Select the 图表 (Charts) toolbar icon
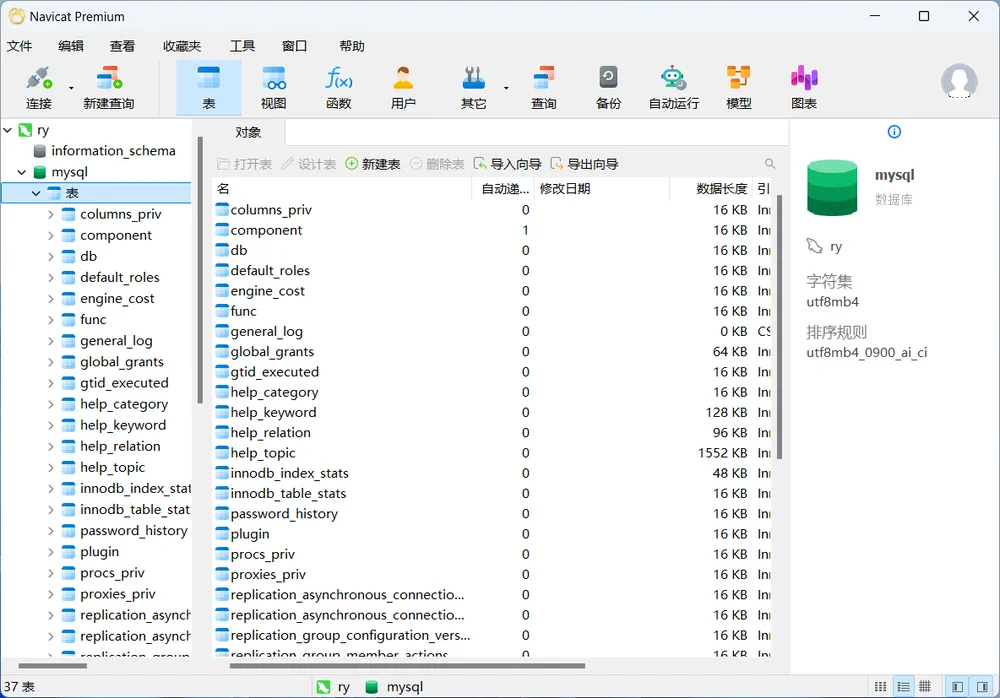Image resolution: width=1000 pixels, height=698 pixels. (x=803, y=85)
